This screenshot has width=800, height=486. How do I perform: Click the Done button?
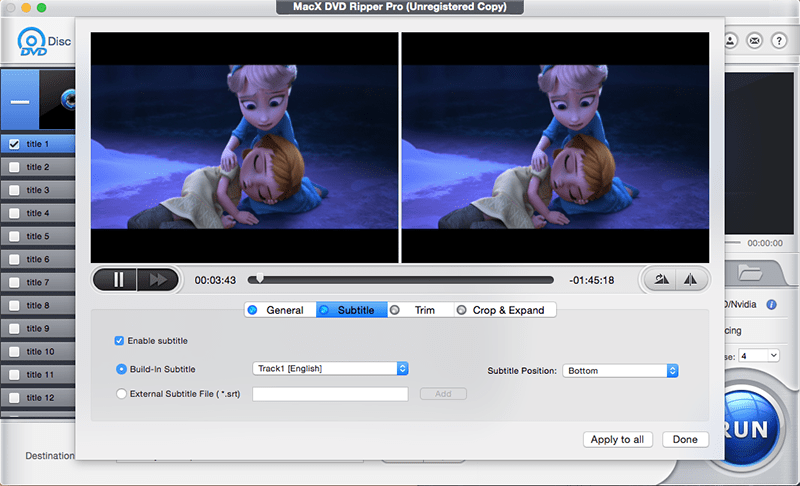pyautogui.click(x=685, y=440)
